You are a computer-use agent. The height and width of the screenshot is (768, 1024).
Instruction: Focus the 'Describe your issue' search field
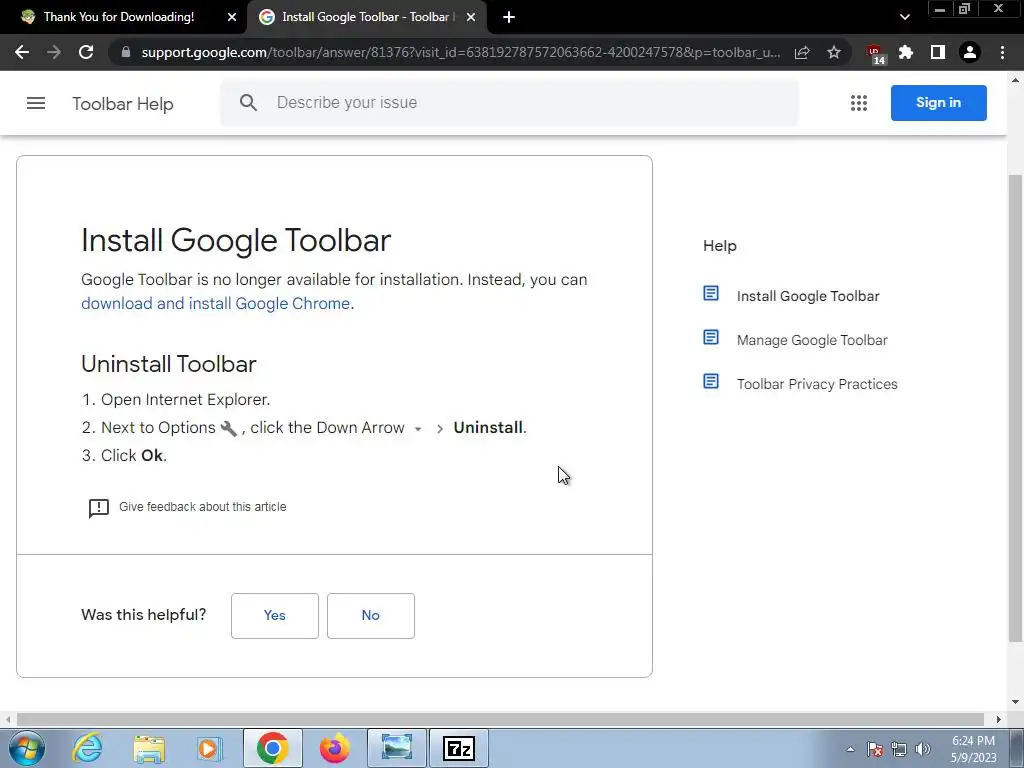coord(509,103)
